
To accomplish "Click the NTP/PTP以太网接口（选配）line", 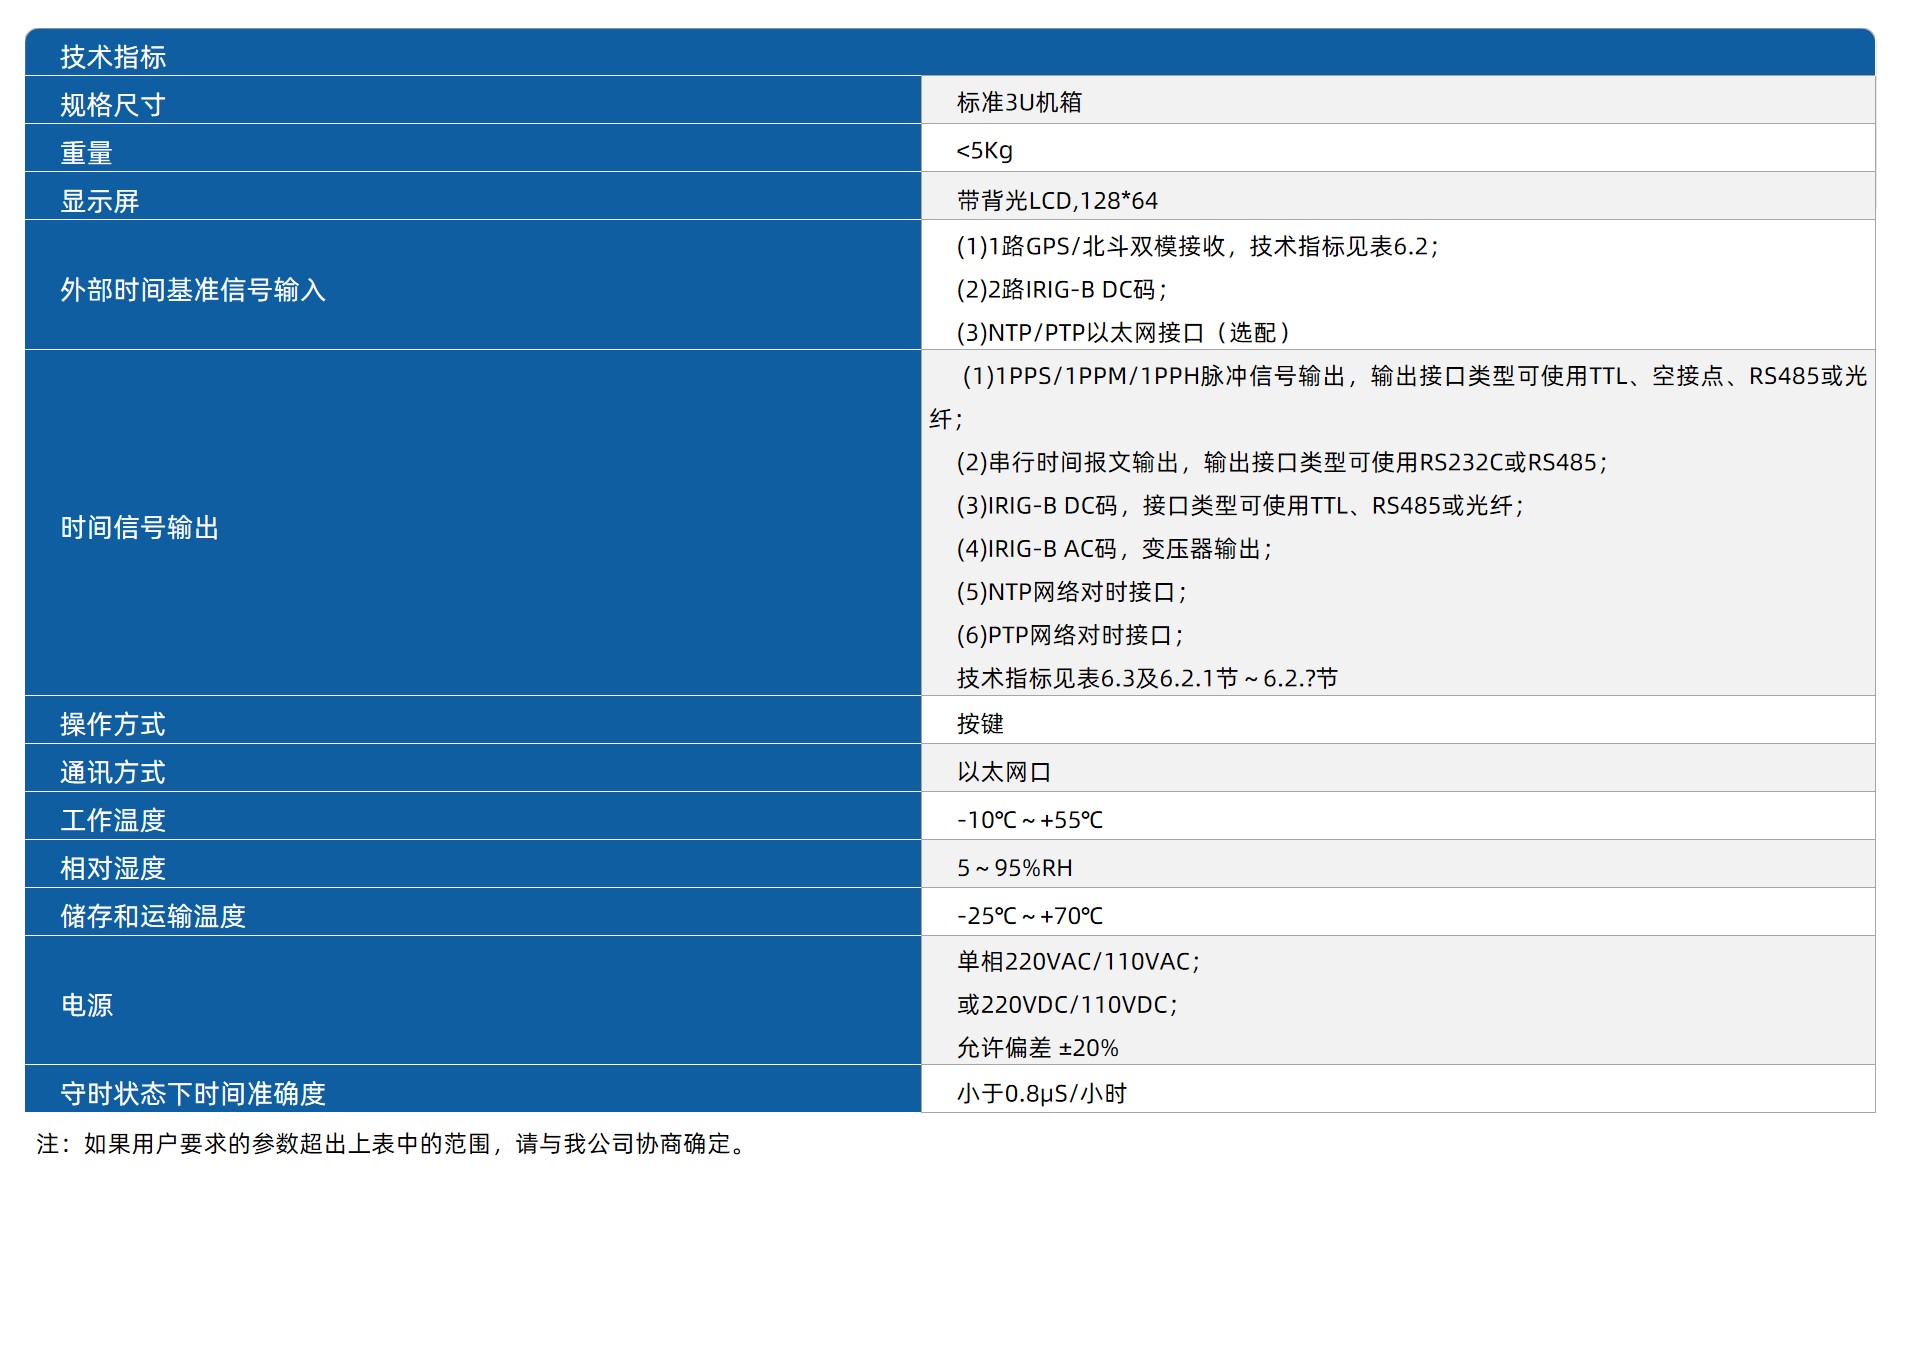I will click(x=1123, y=332).
